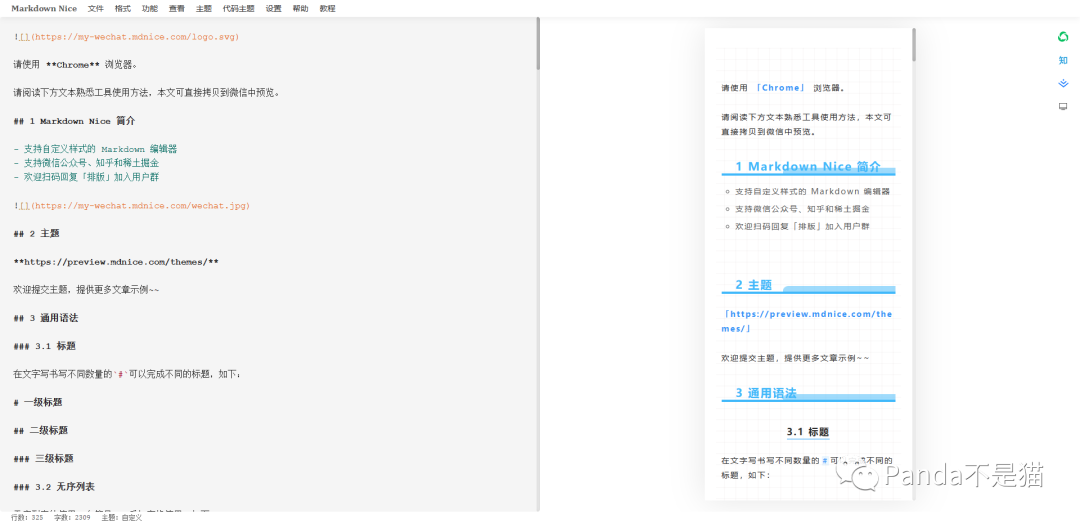Click the '2 主题' preview heading
This screenshot has width=1080, height=523.
(754, 285)
